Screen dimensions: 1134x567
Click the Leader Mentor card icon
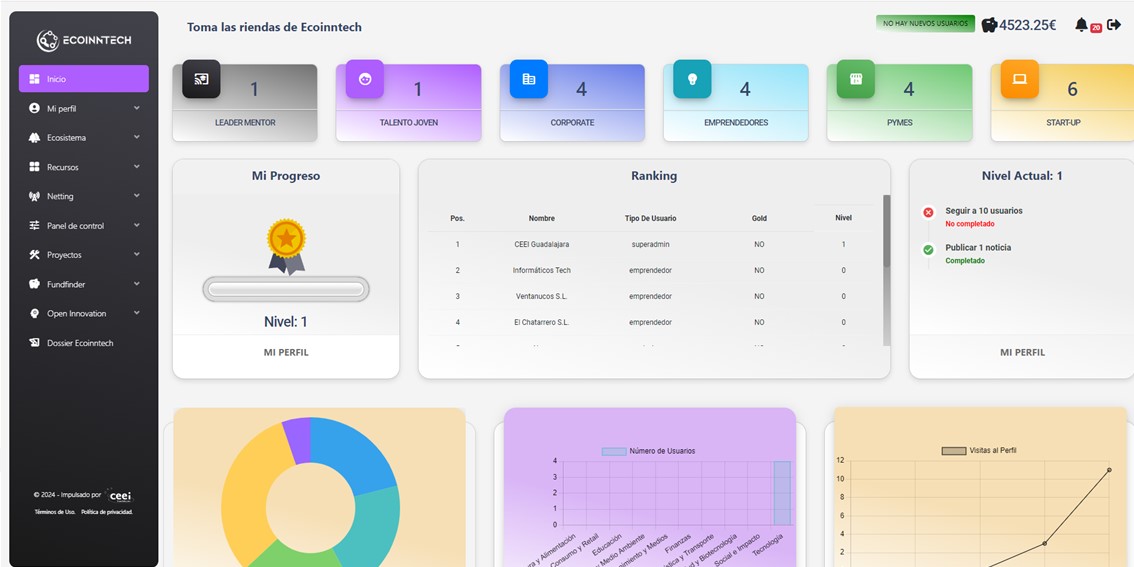click(201, 79)
